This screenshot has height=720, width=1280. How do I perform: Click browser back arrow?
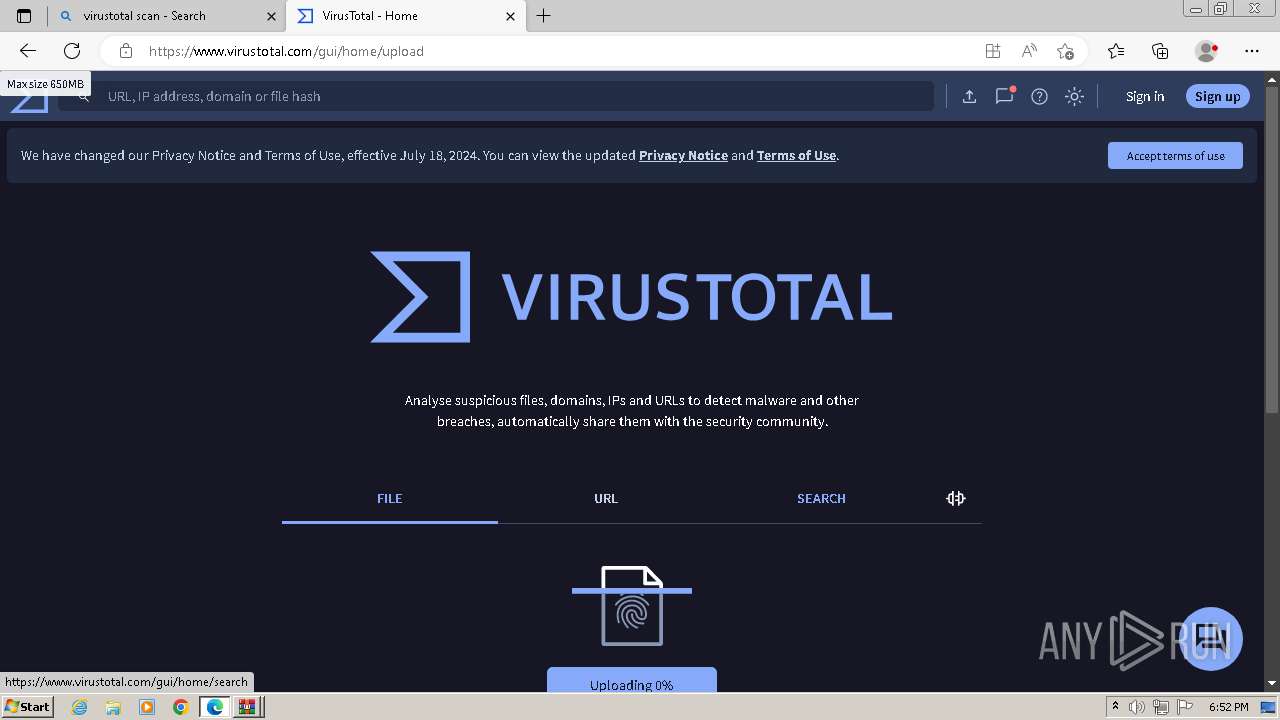click(x=28, y=51)
